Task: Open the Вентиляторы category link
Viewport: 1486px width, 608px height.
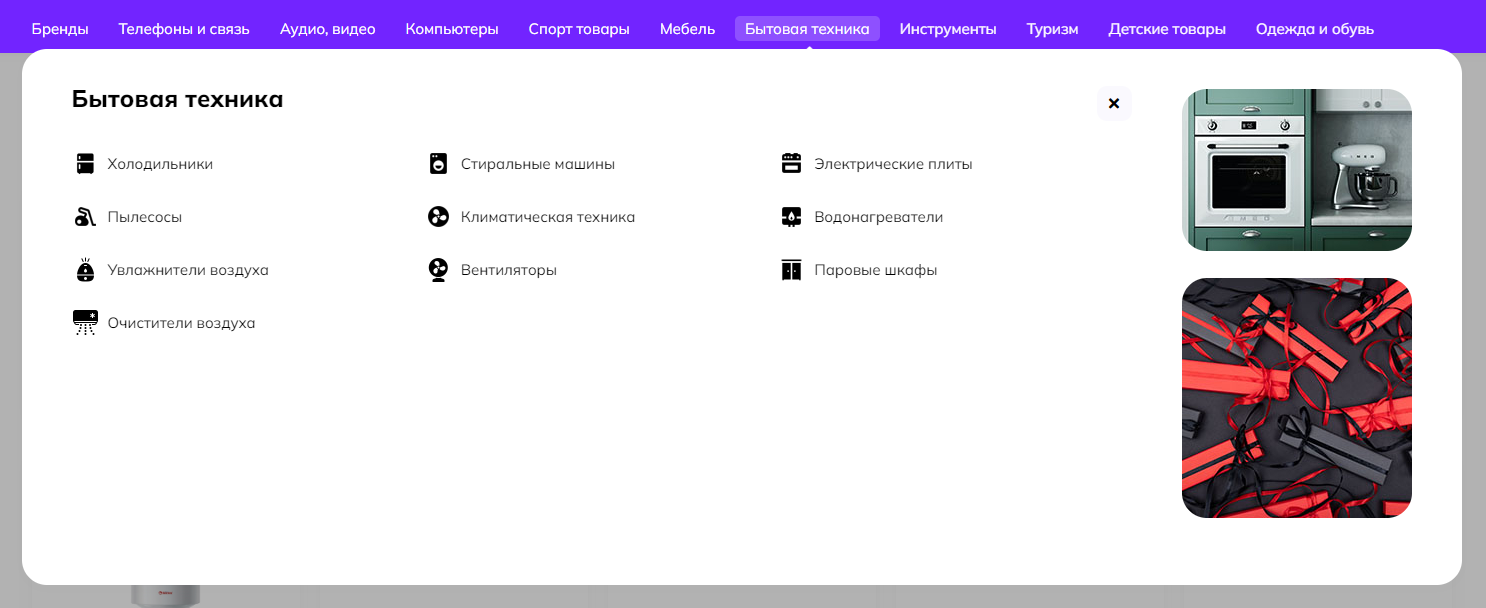Action: [509, 270]
